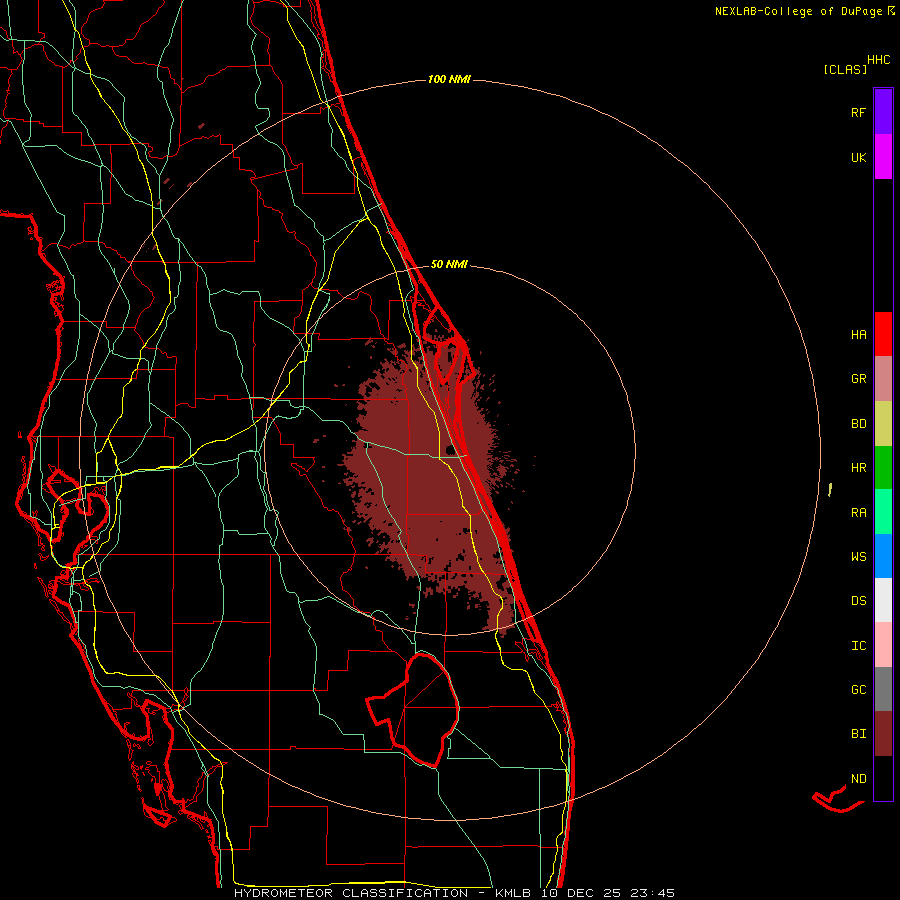Click the 'ND' legend label
Screen dimensions: 900x900
click(858, 779)
